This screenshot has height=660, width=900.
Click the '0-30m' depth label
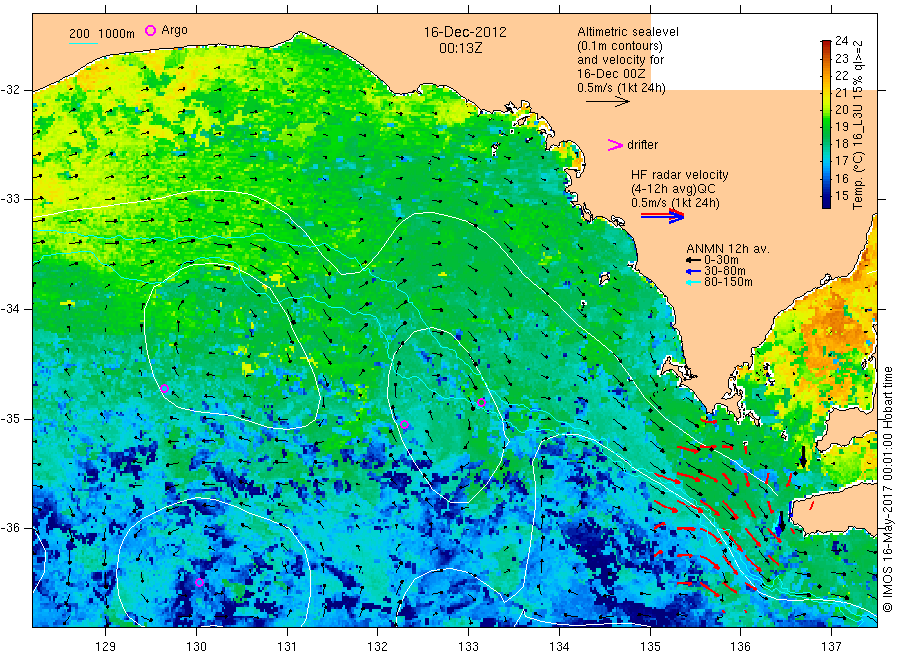pos(721,260)
